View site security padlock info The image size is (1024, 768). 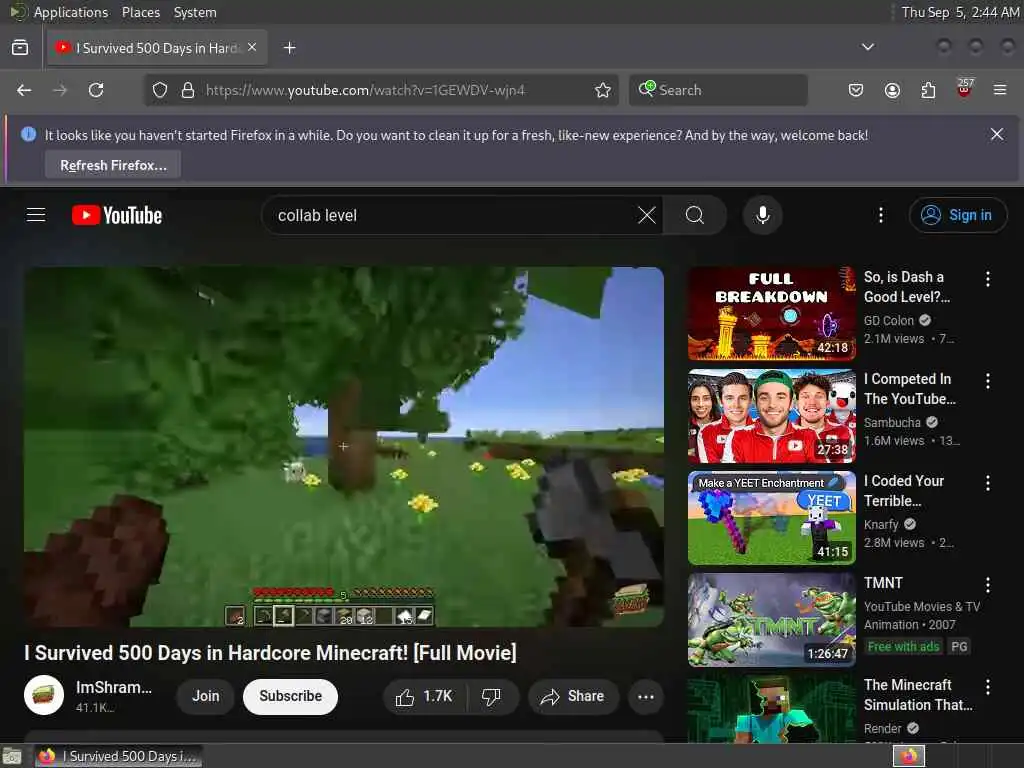point(187,90)
